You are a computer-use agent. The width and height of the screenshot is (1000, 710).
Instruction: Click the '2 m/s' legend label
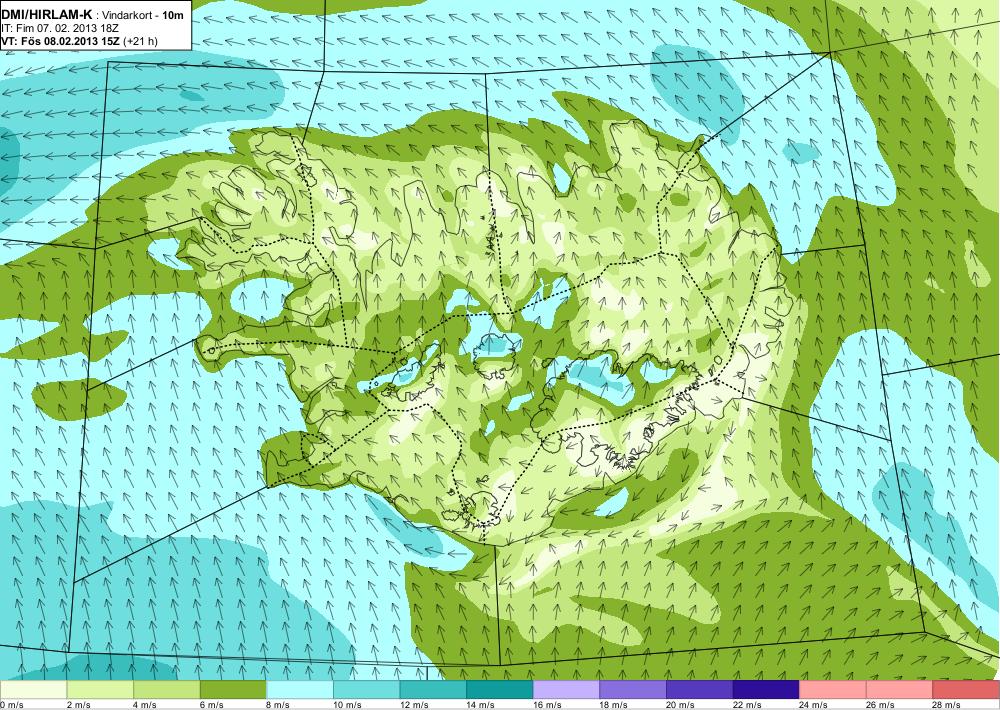tap(78, 705)
